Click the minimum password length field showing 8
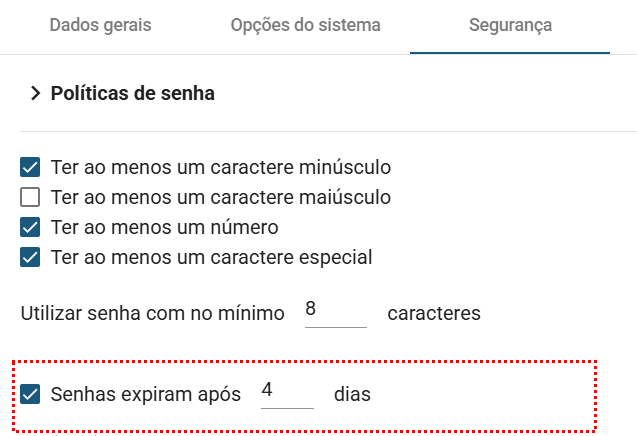The image size is (637, 436). coord(334,312)
